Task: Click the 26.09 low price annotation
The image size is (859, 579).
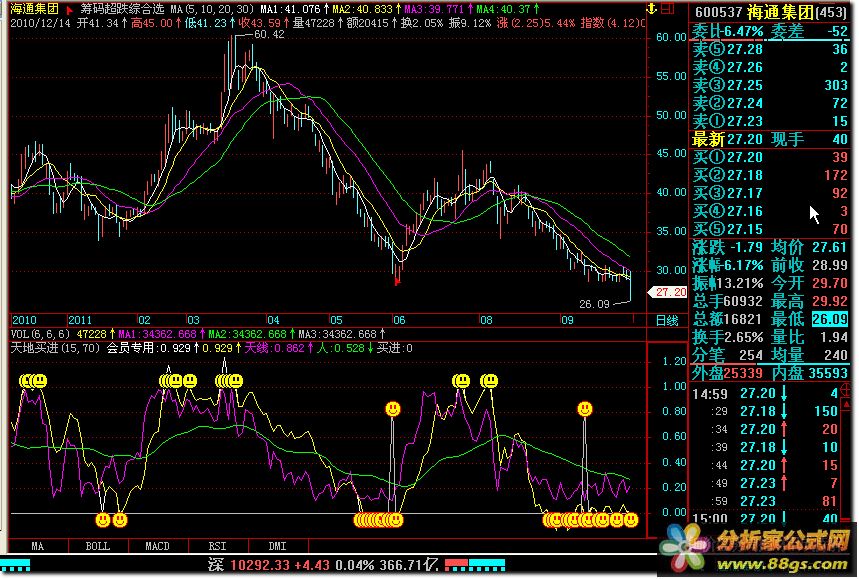Action: [x=594, y=304]
